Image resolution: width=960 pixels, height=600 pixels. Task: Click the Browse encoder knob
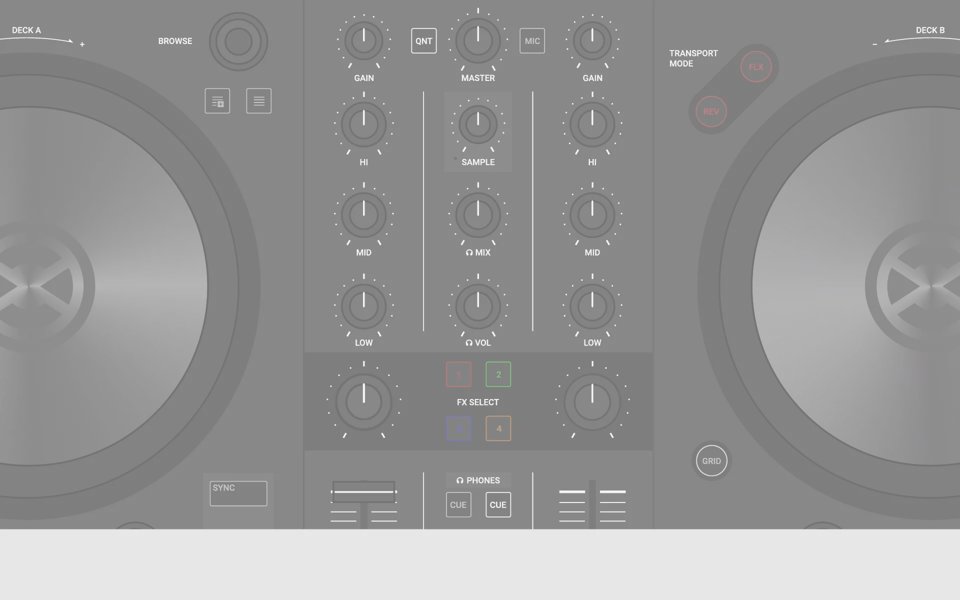click(x=238, y=42)
